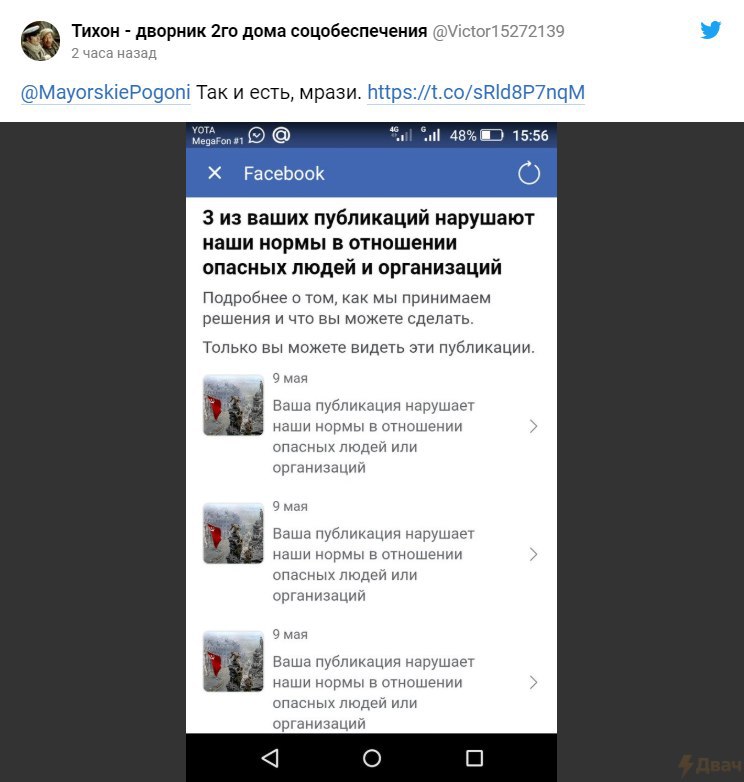Click the 2 часа назад timestamp

coord(114,53)
